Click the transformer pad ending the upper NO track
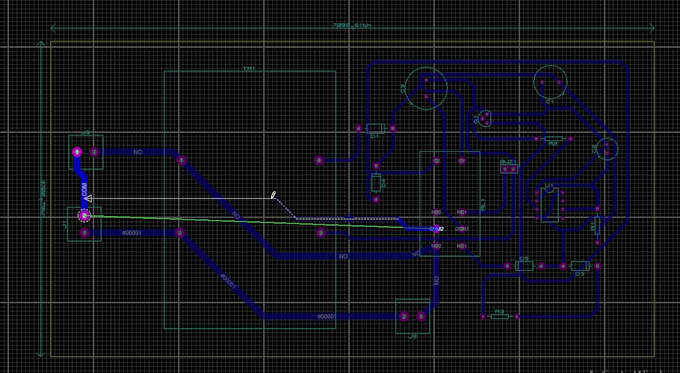680x373 pixels. click(181, 161)
